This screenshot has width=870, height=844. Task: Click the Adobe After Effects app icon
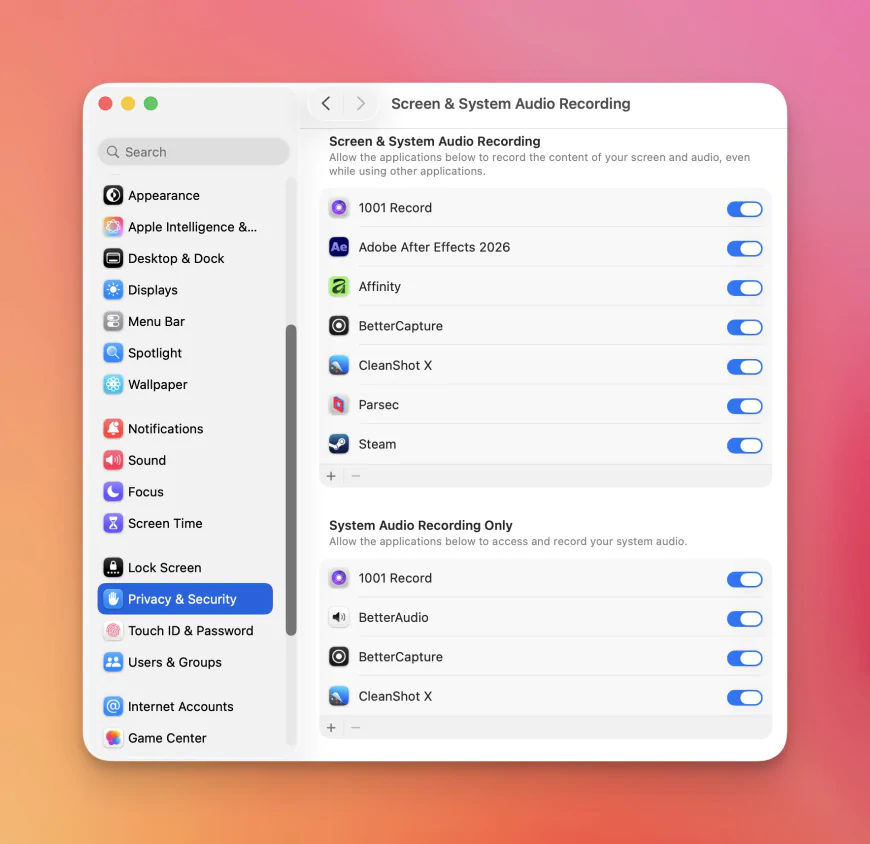point(339,247)
